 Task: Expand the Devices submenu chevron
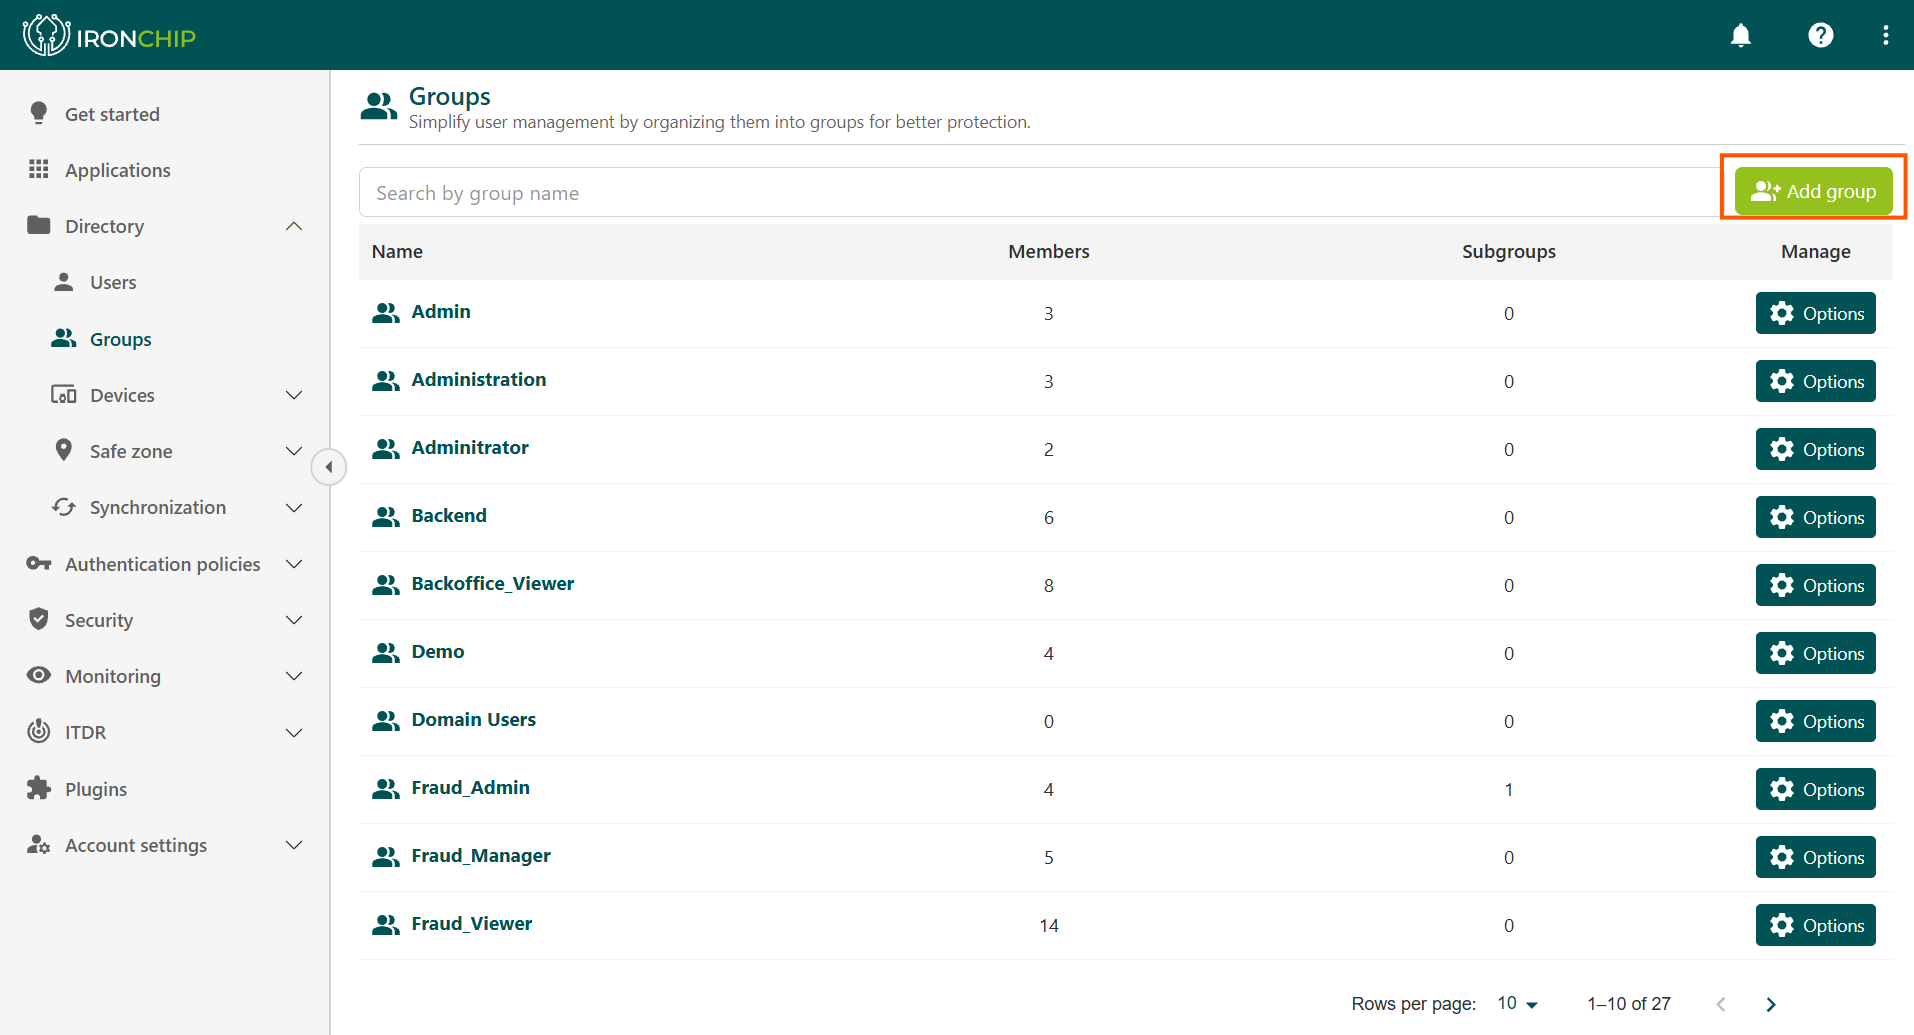pyautogui.click(x=294, y=395)
